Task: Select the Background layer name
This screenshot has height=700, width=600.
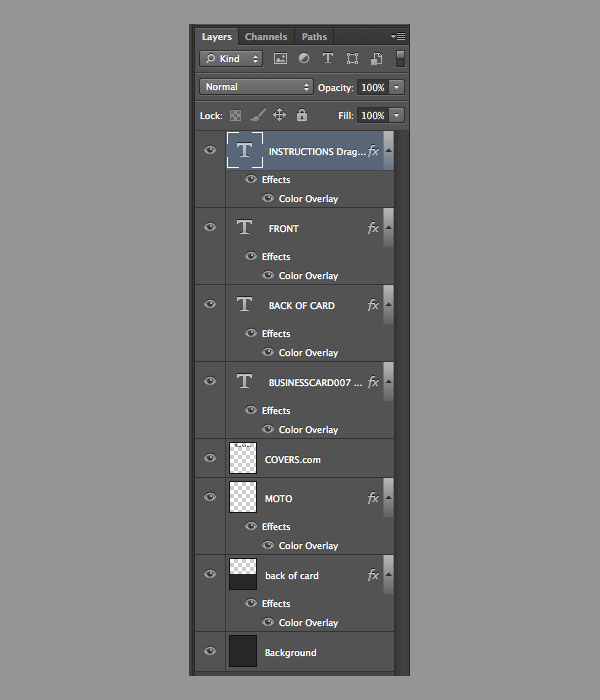Action: [x=291, y=653]
